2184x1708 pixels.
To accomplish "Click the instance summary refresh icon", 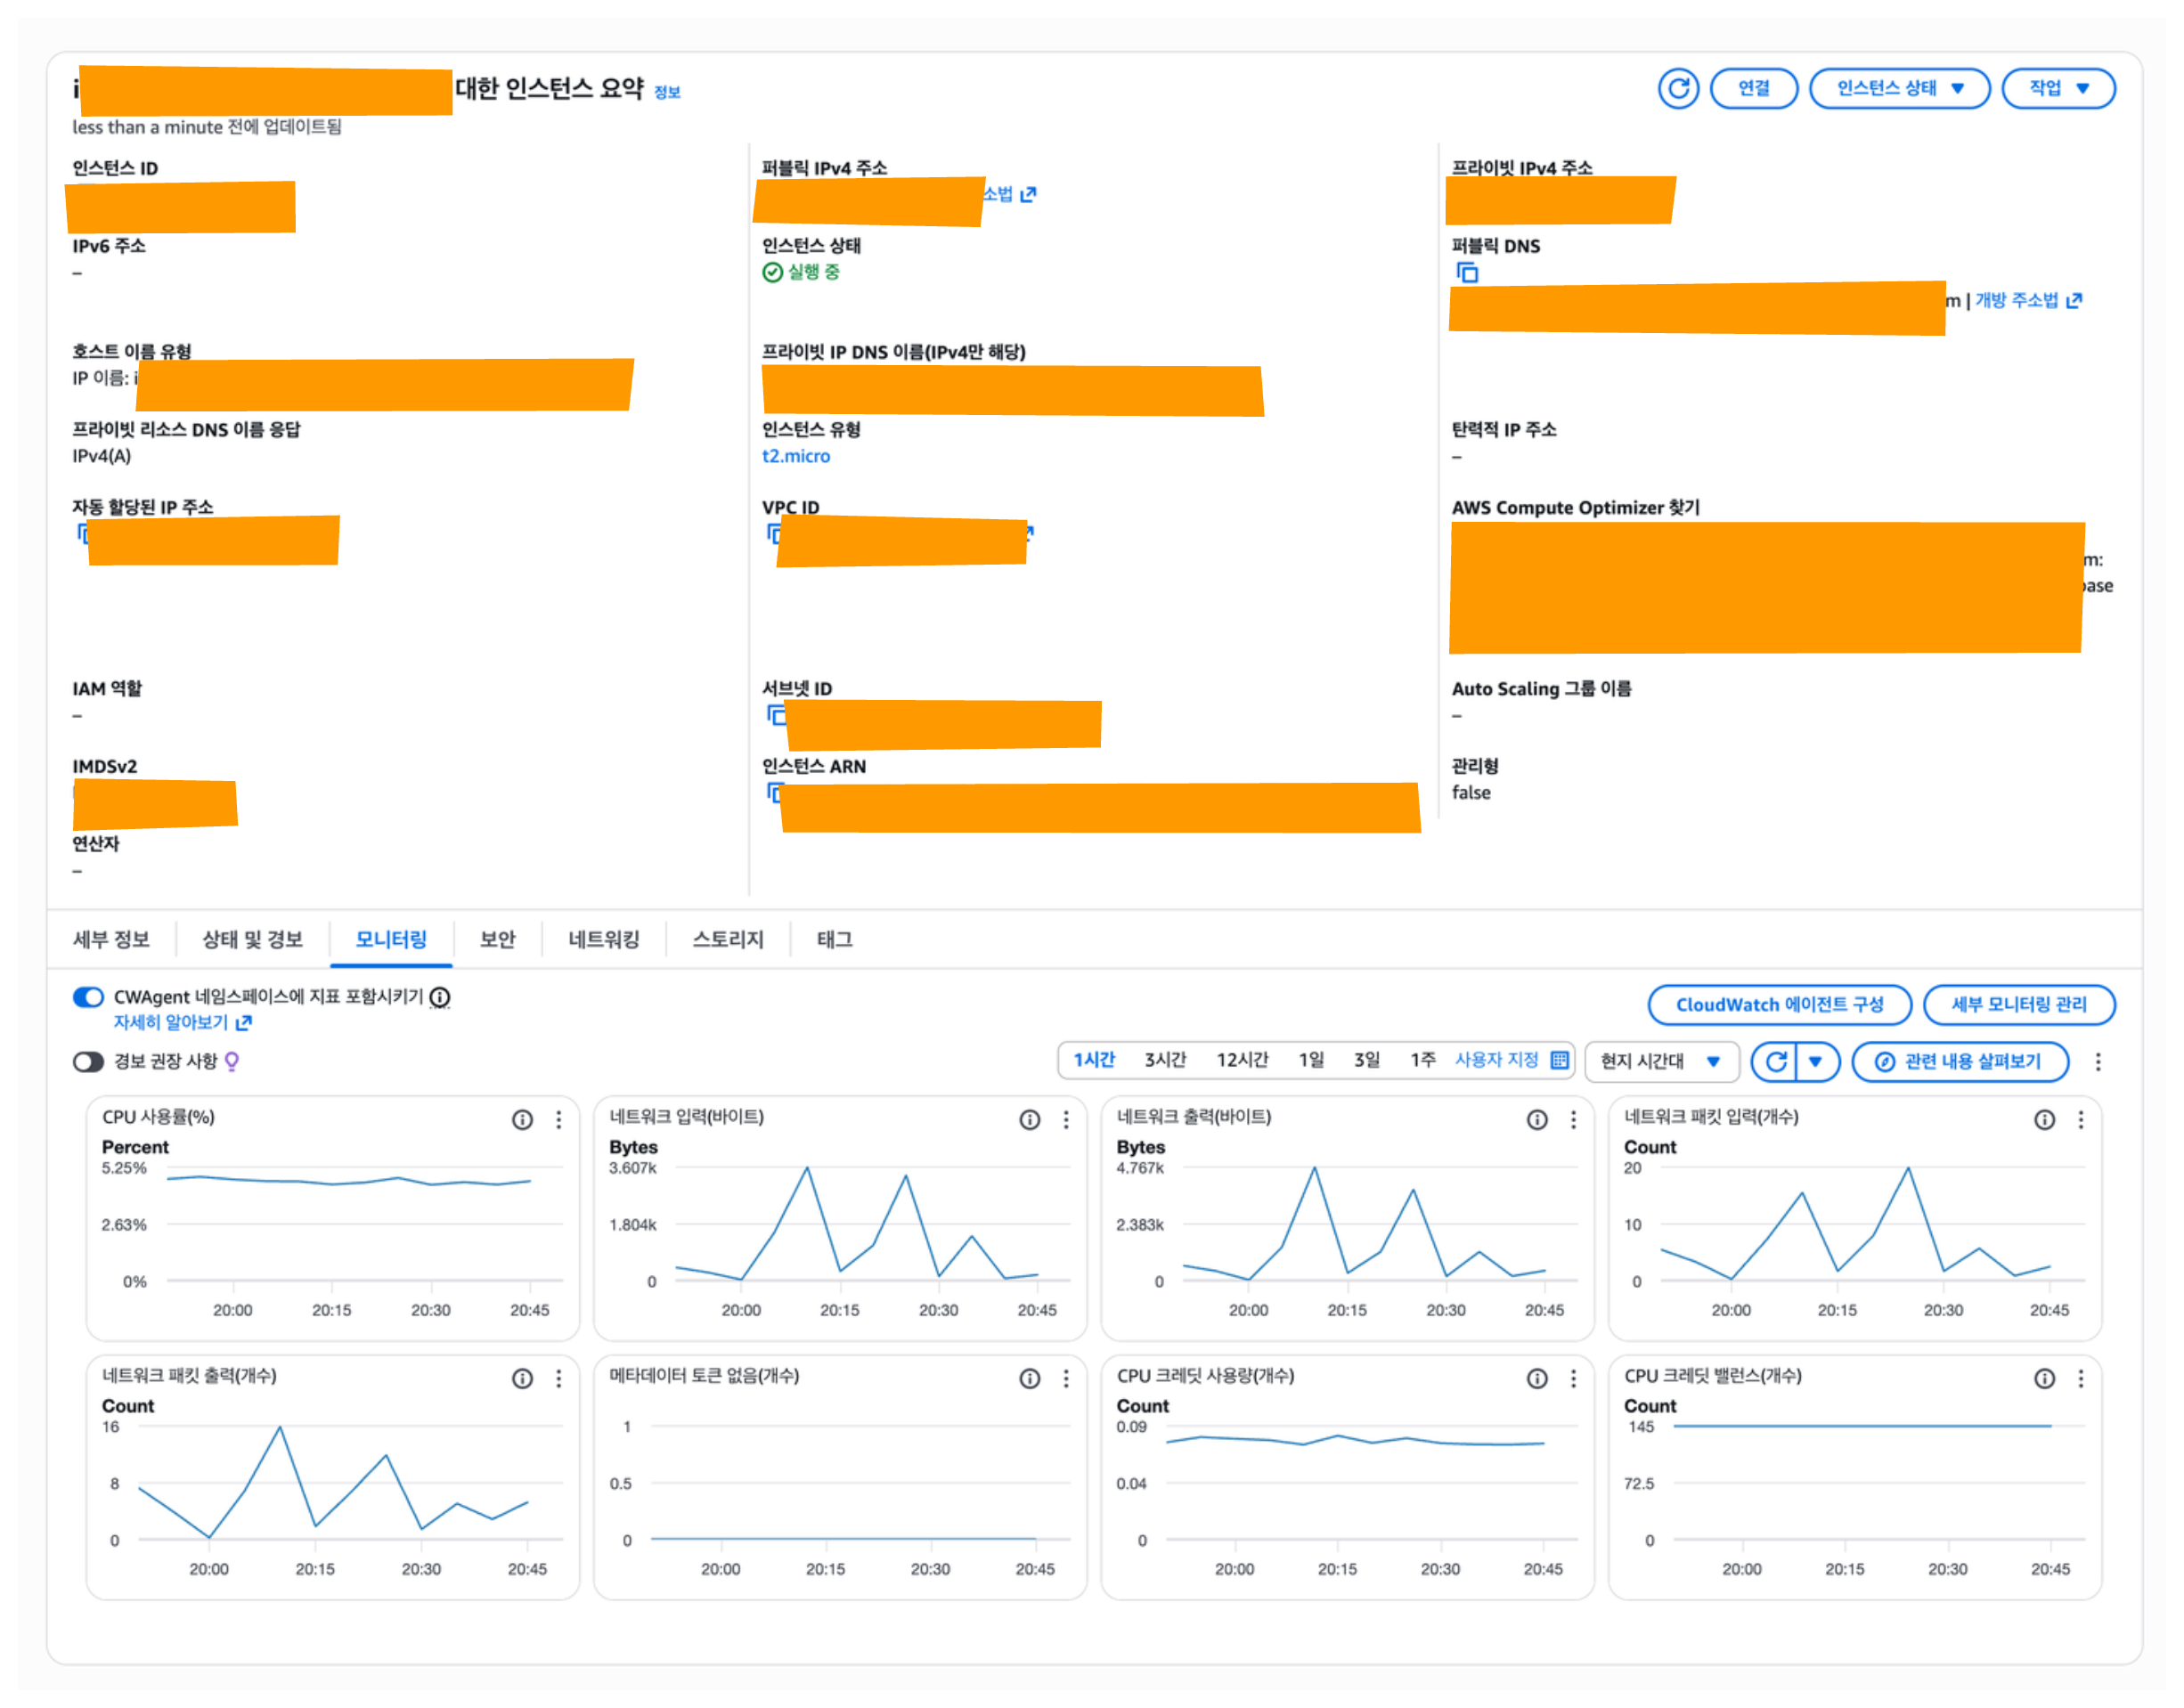I will pos(1678,88).
